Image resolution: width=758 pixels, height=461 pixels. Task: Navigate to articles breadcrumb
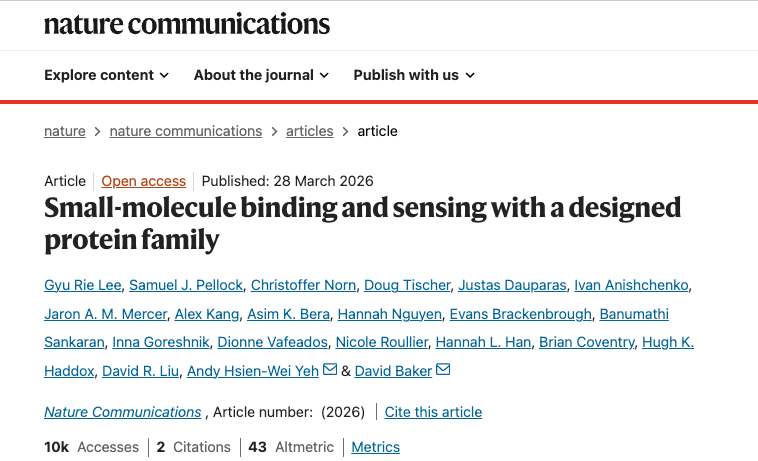click(x=310, y=131)
